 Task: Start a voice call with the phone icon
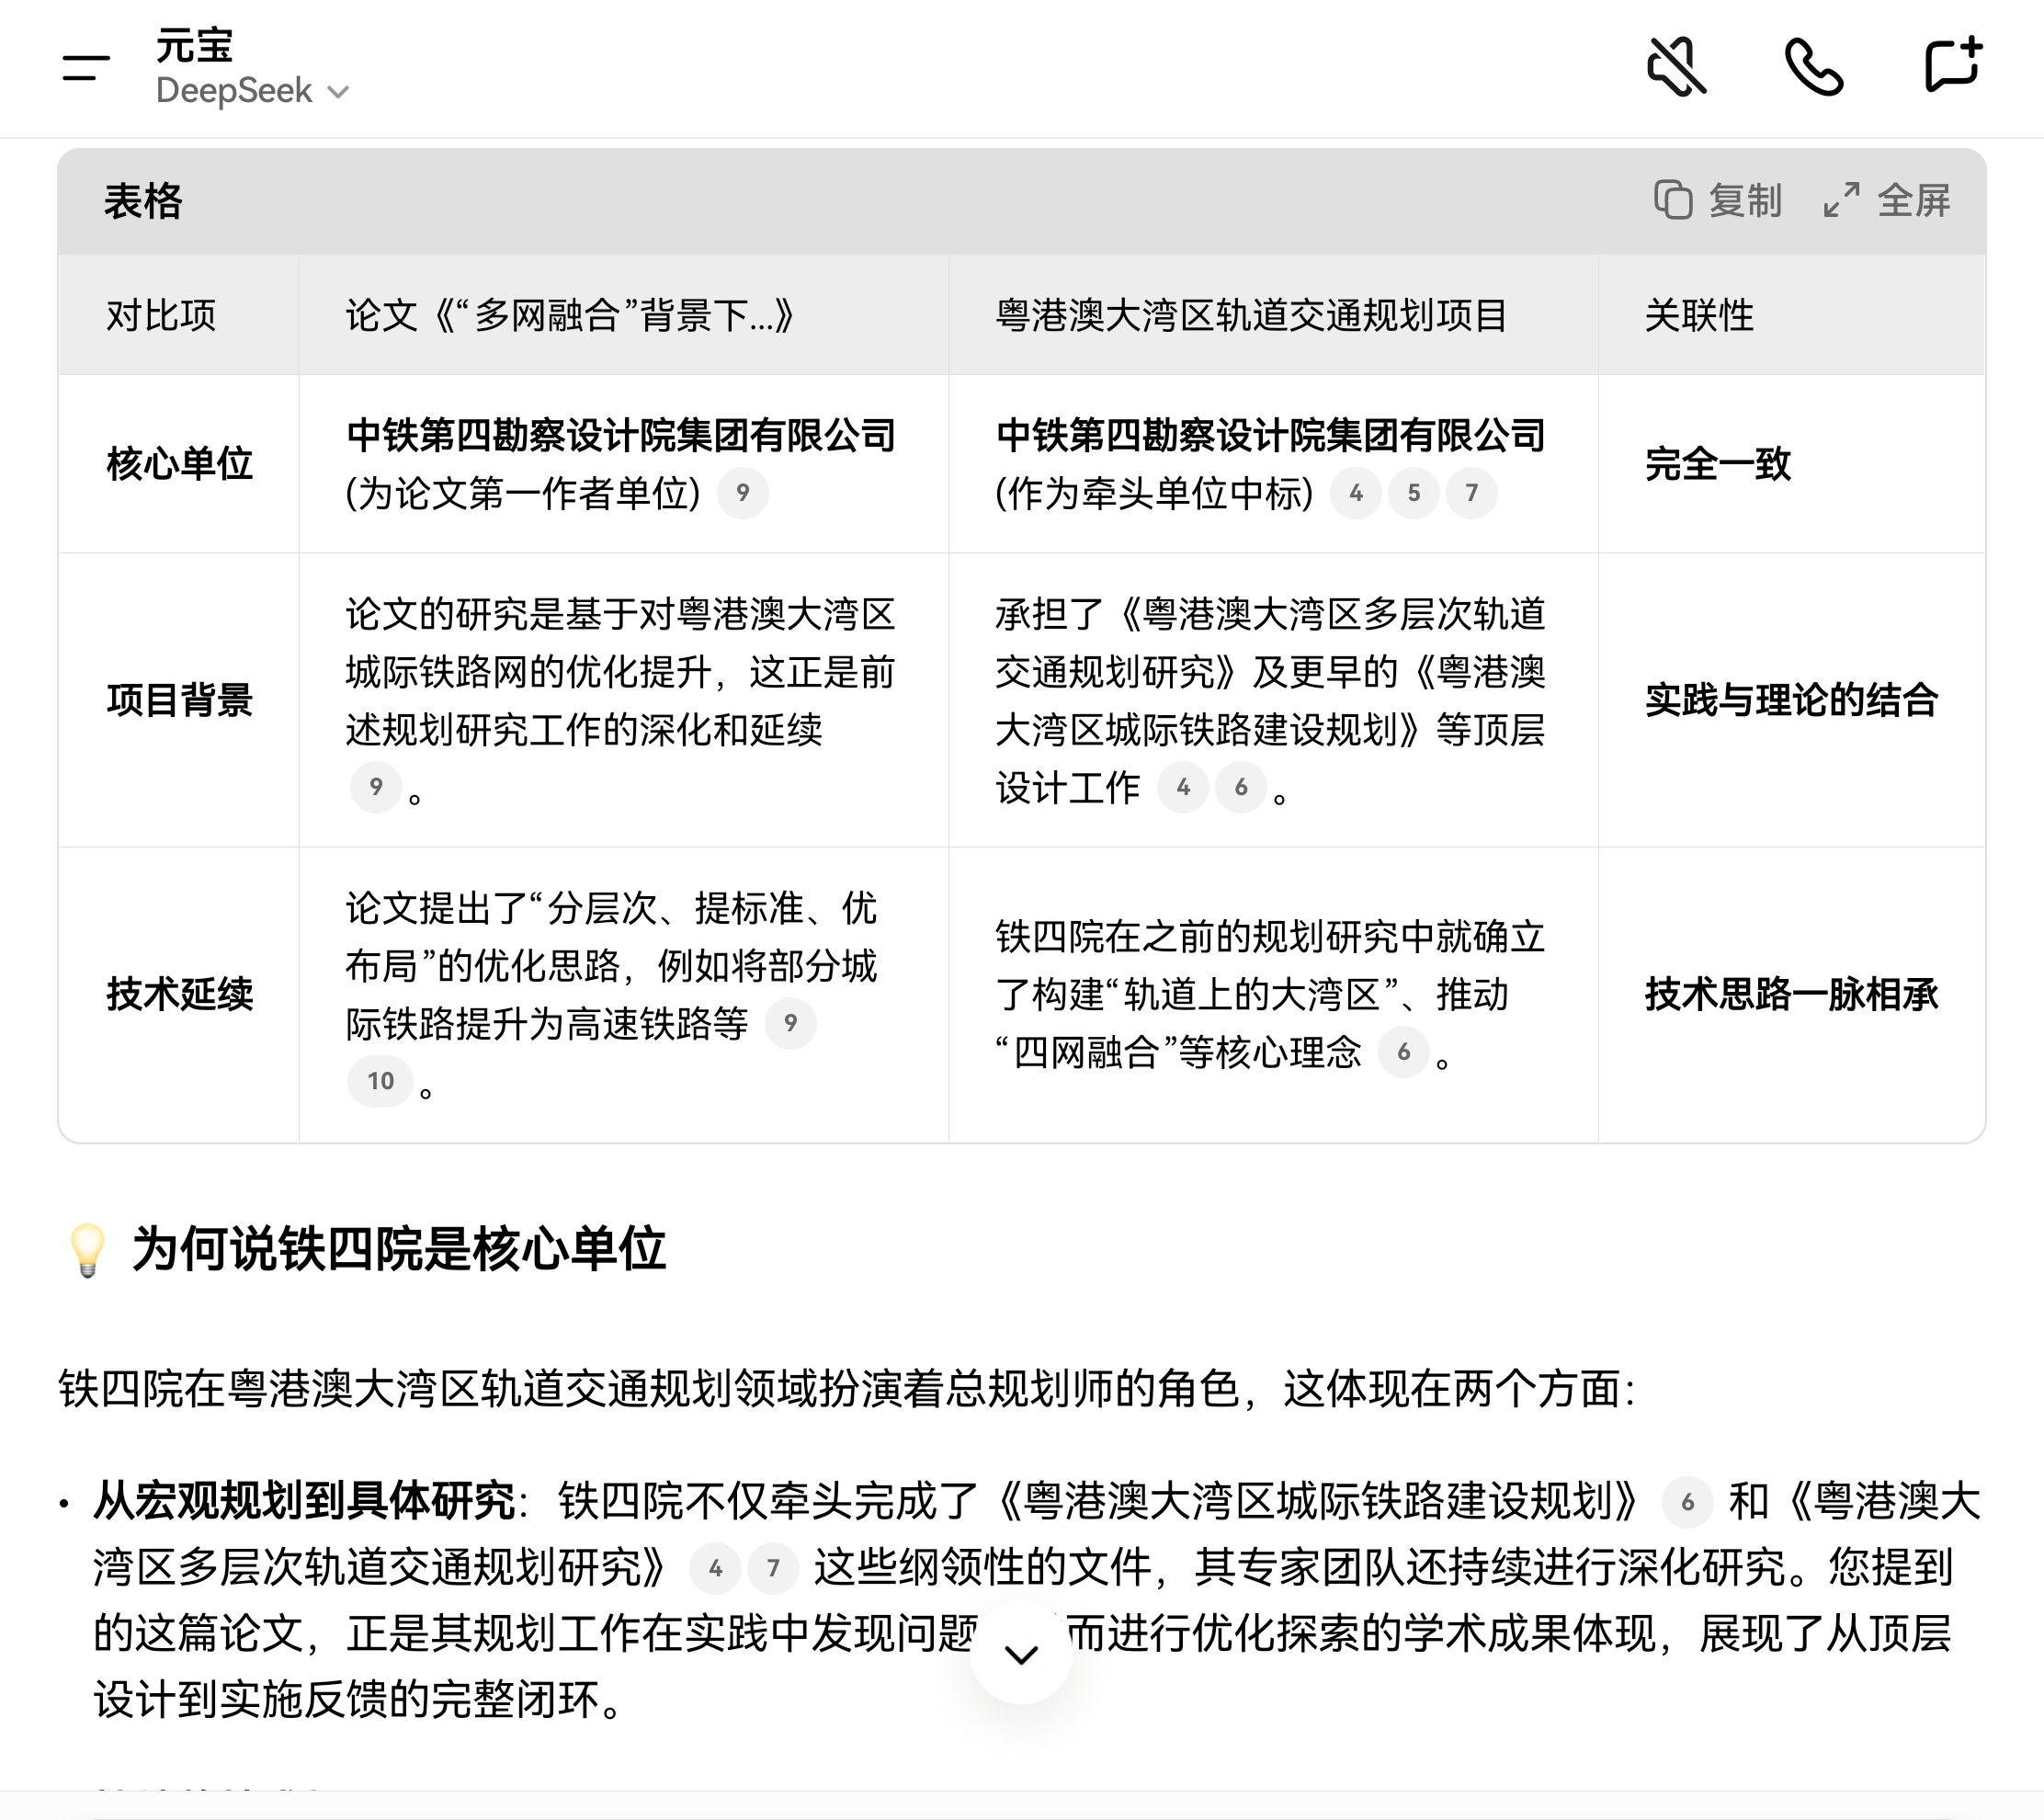point(1817,68)
